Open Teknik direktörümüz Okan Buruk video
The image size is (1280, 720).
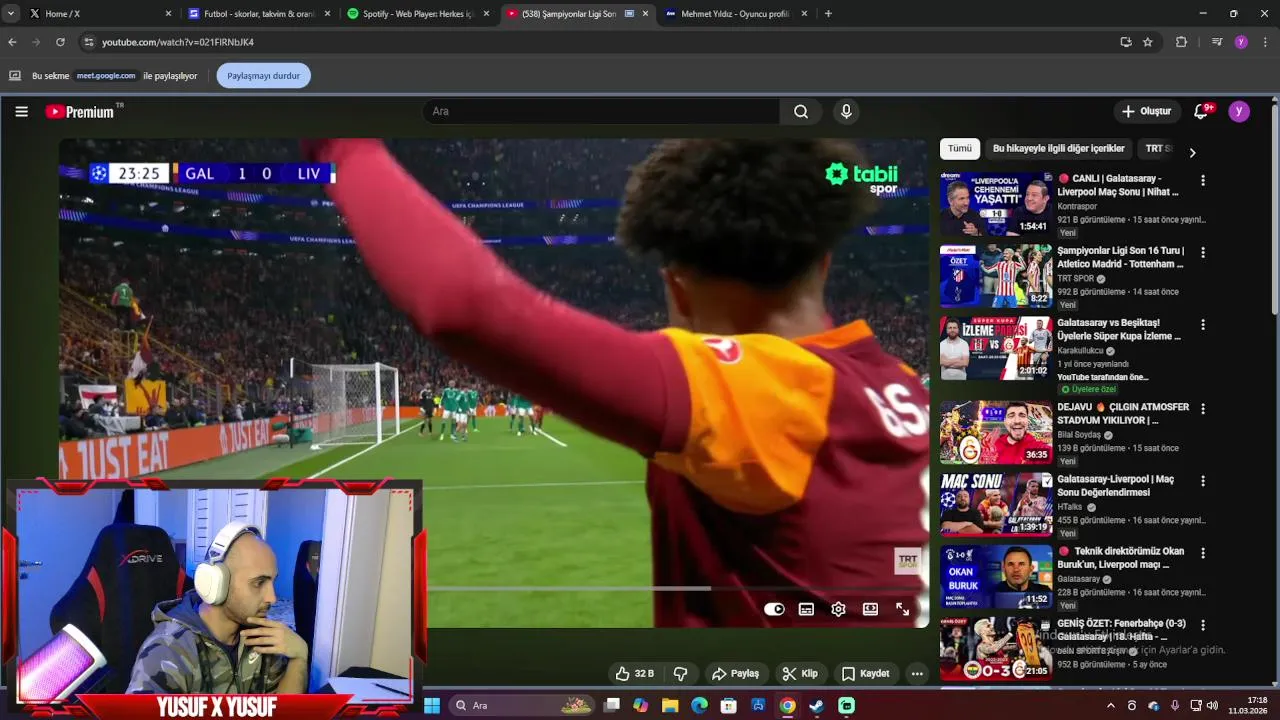(x=1121, y=558)
